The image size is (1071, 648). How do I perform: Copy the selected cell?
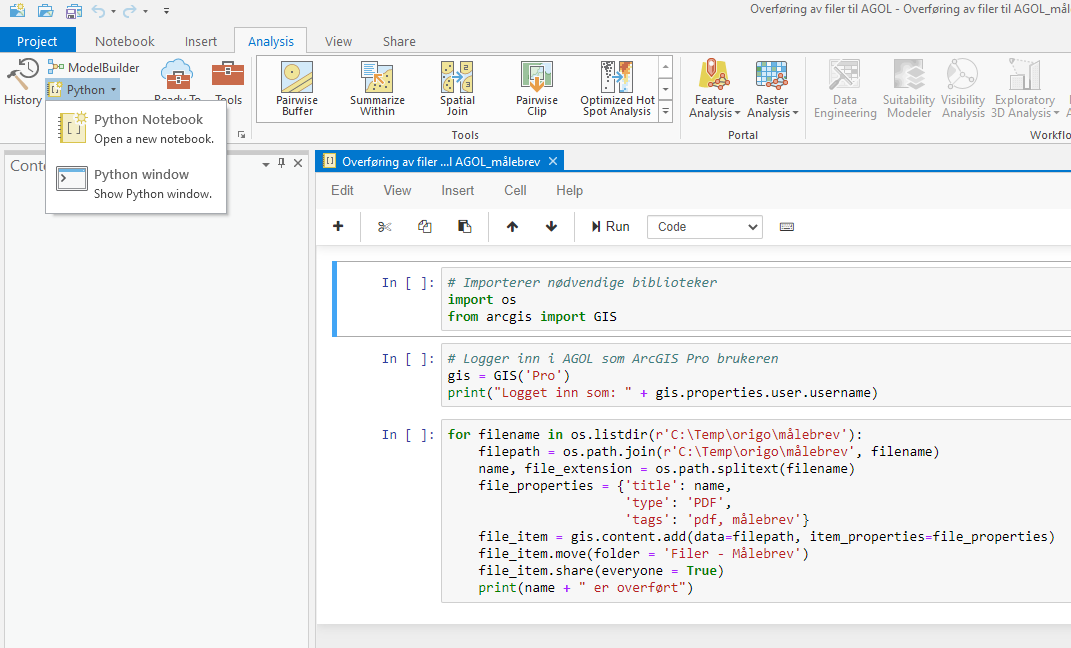click(x=424, y=227)
